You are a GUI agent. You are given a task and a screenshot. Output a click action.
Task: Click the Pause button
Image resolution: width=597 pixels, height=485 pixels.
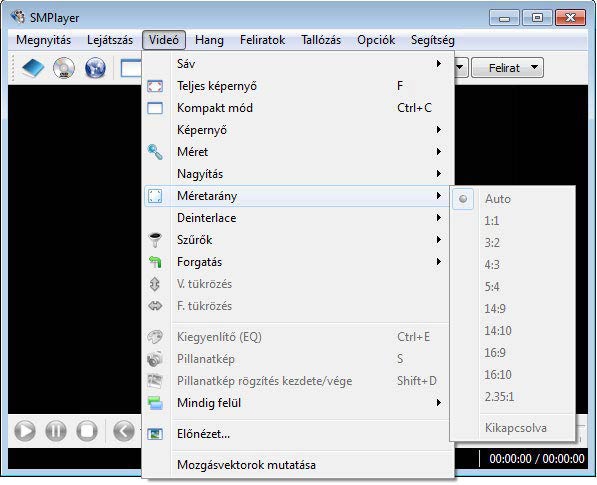[x=56, y=431]
